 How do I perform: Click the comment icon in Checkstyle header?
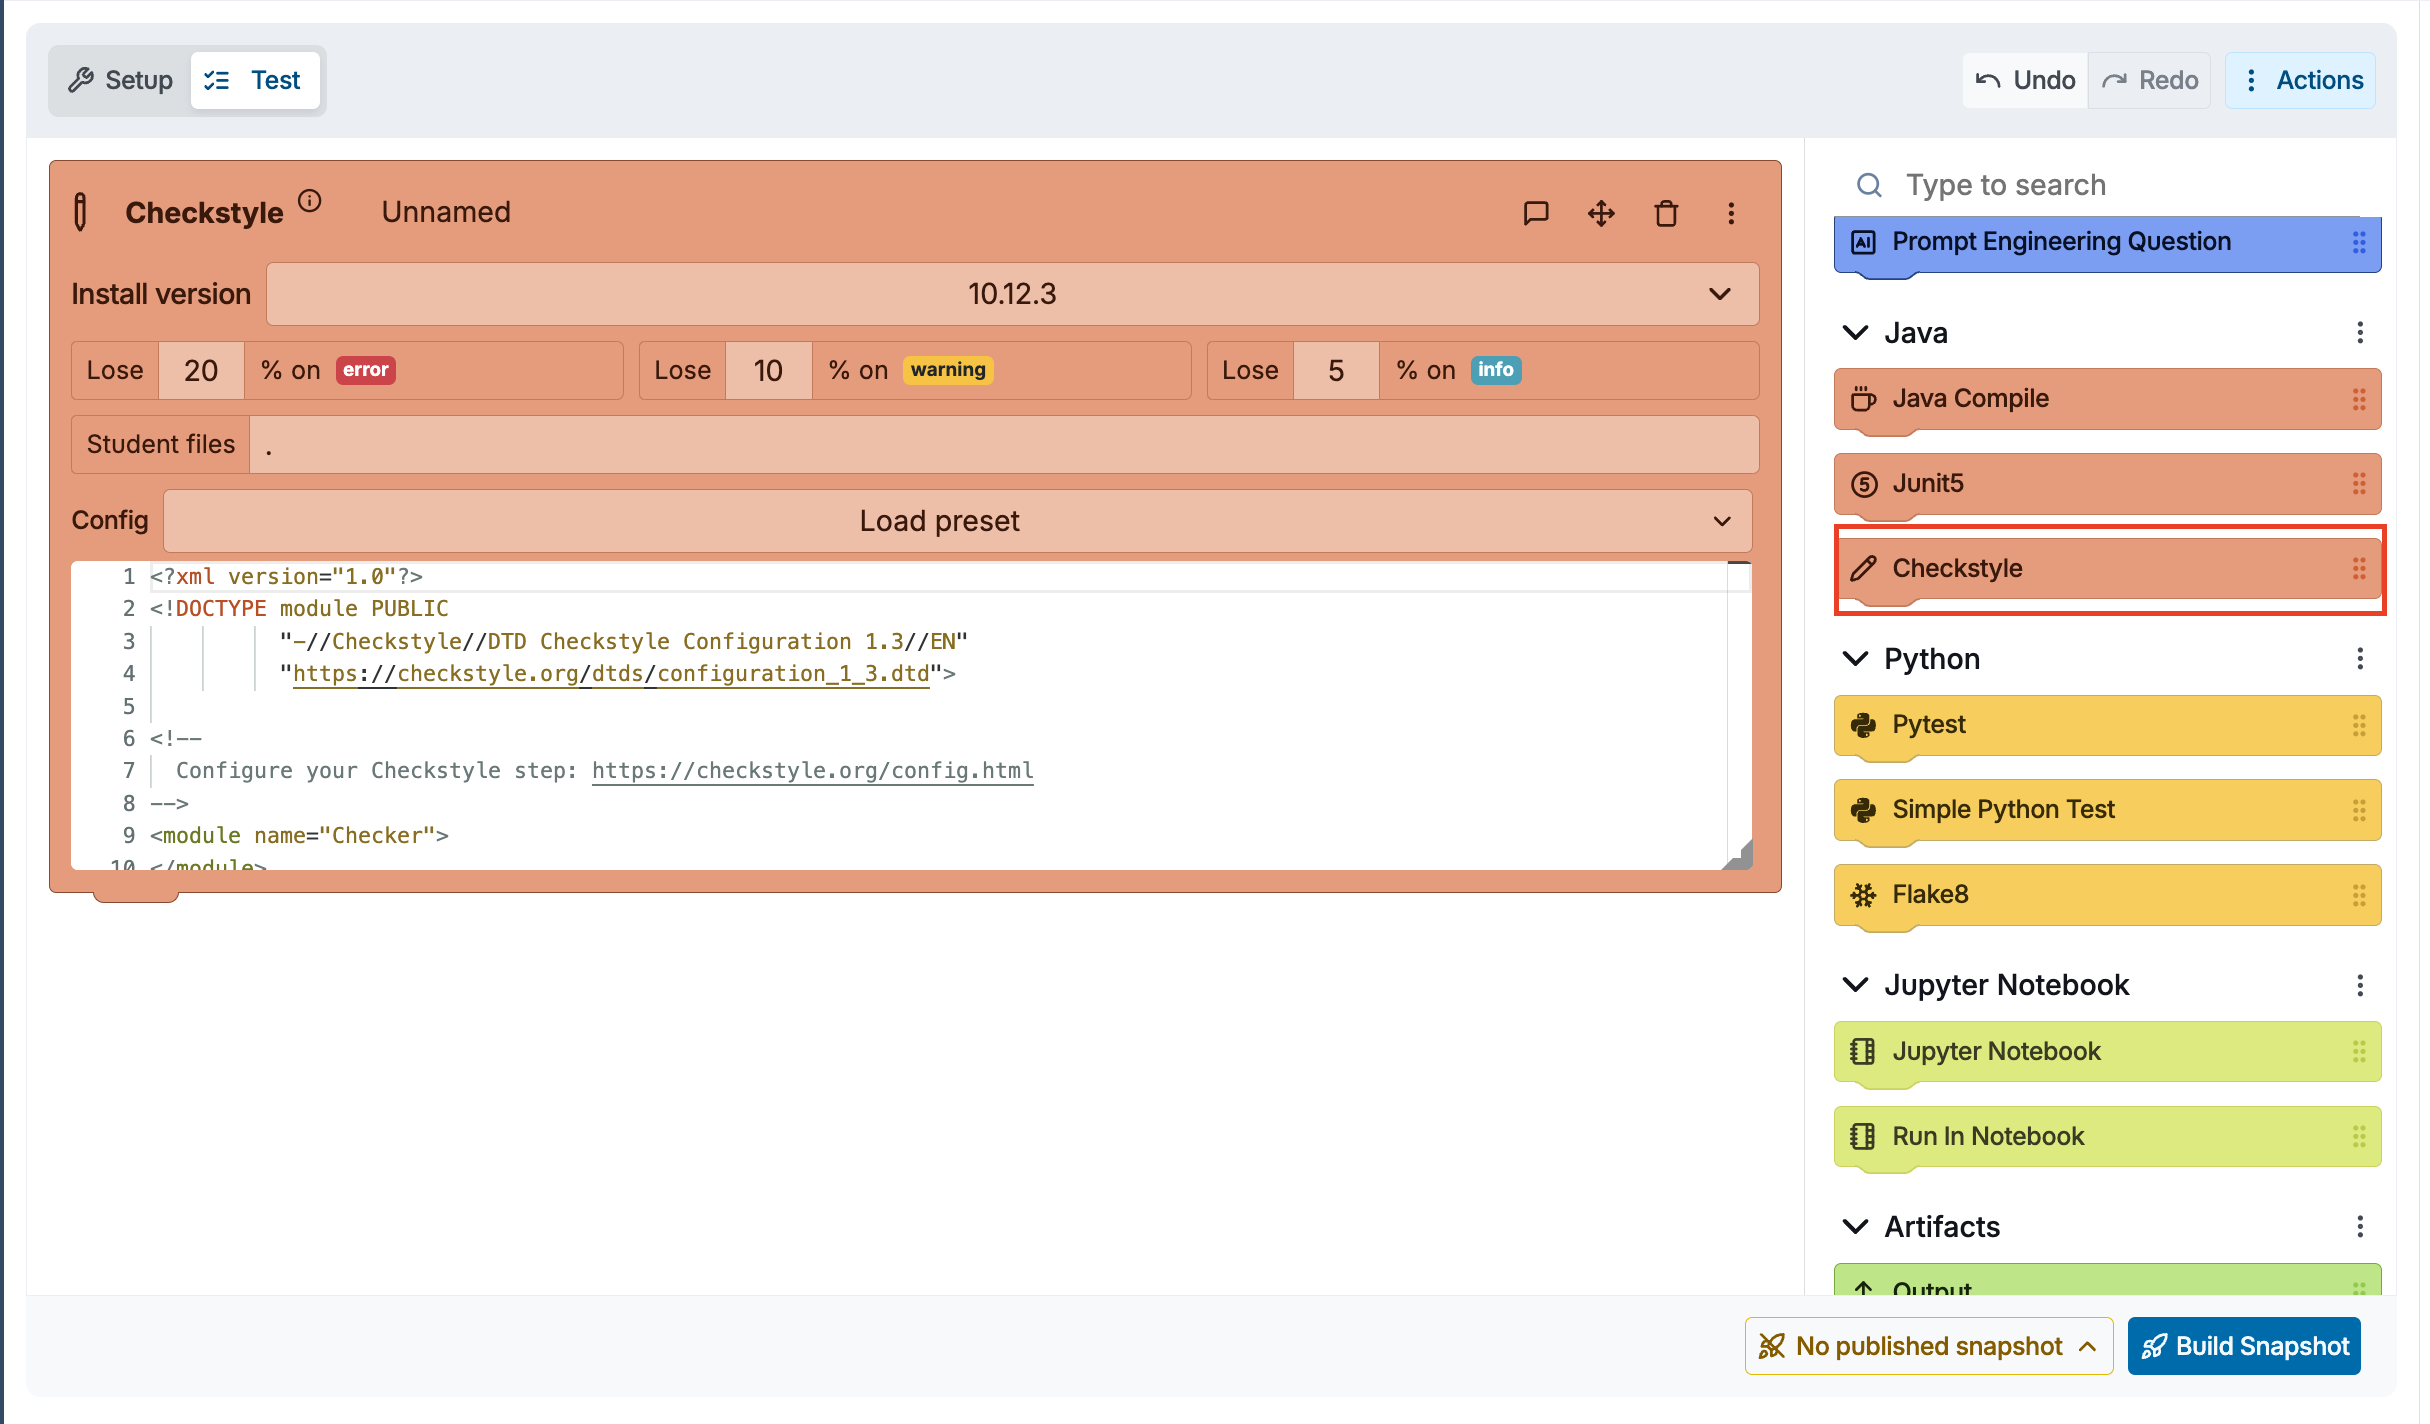pos(1535,213)
